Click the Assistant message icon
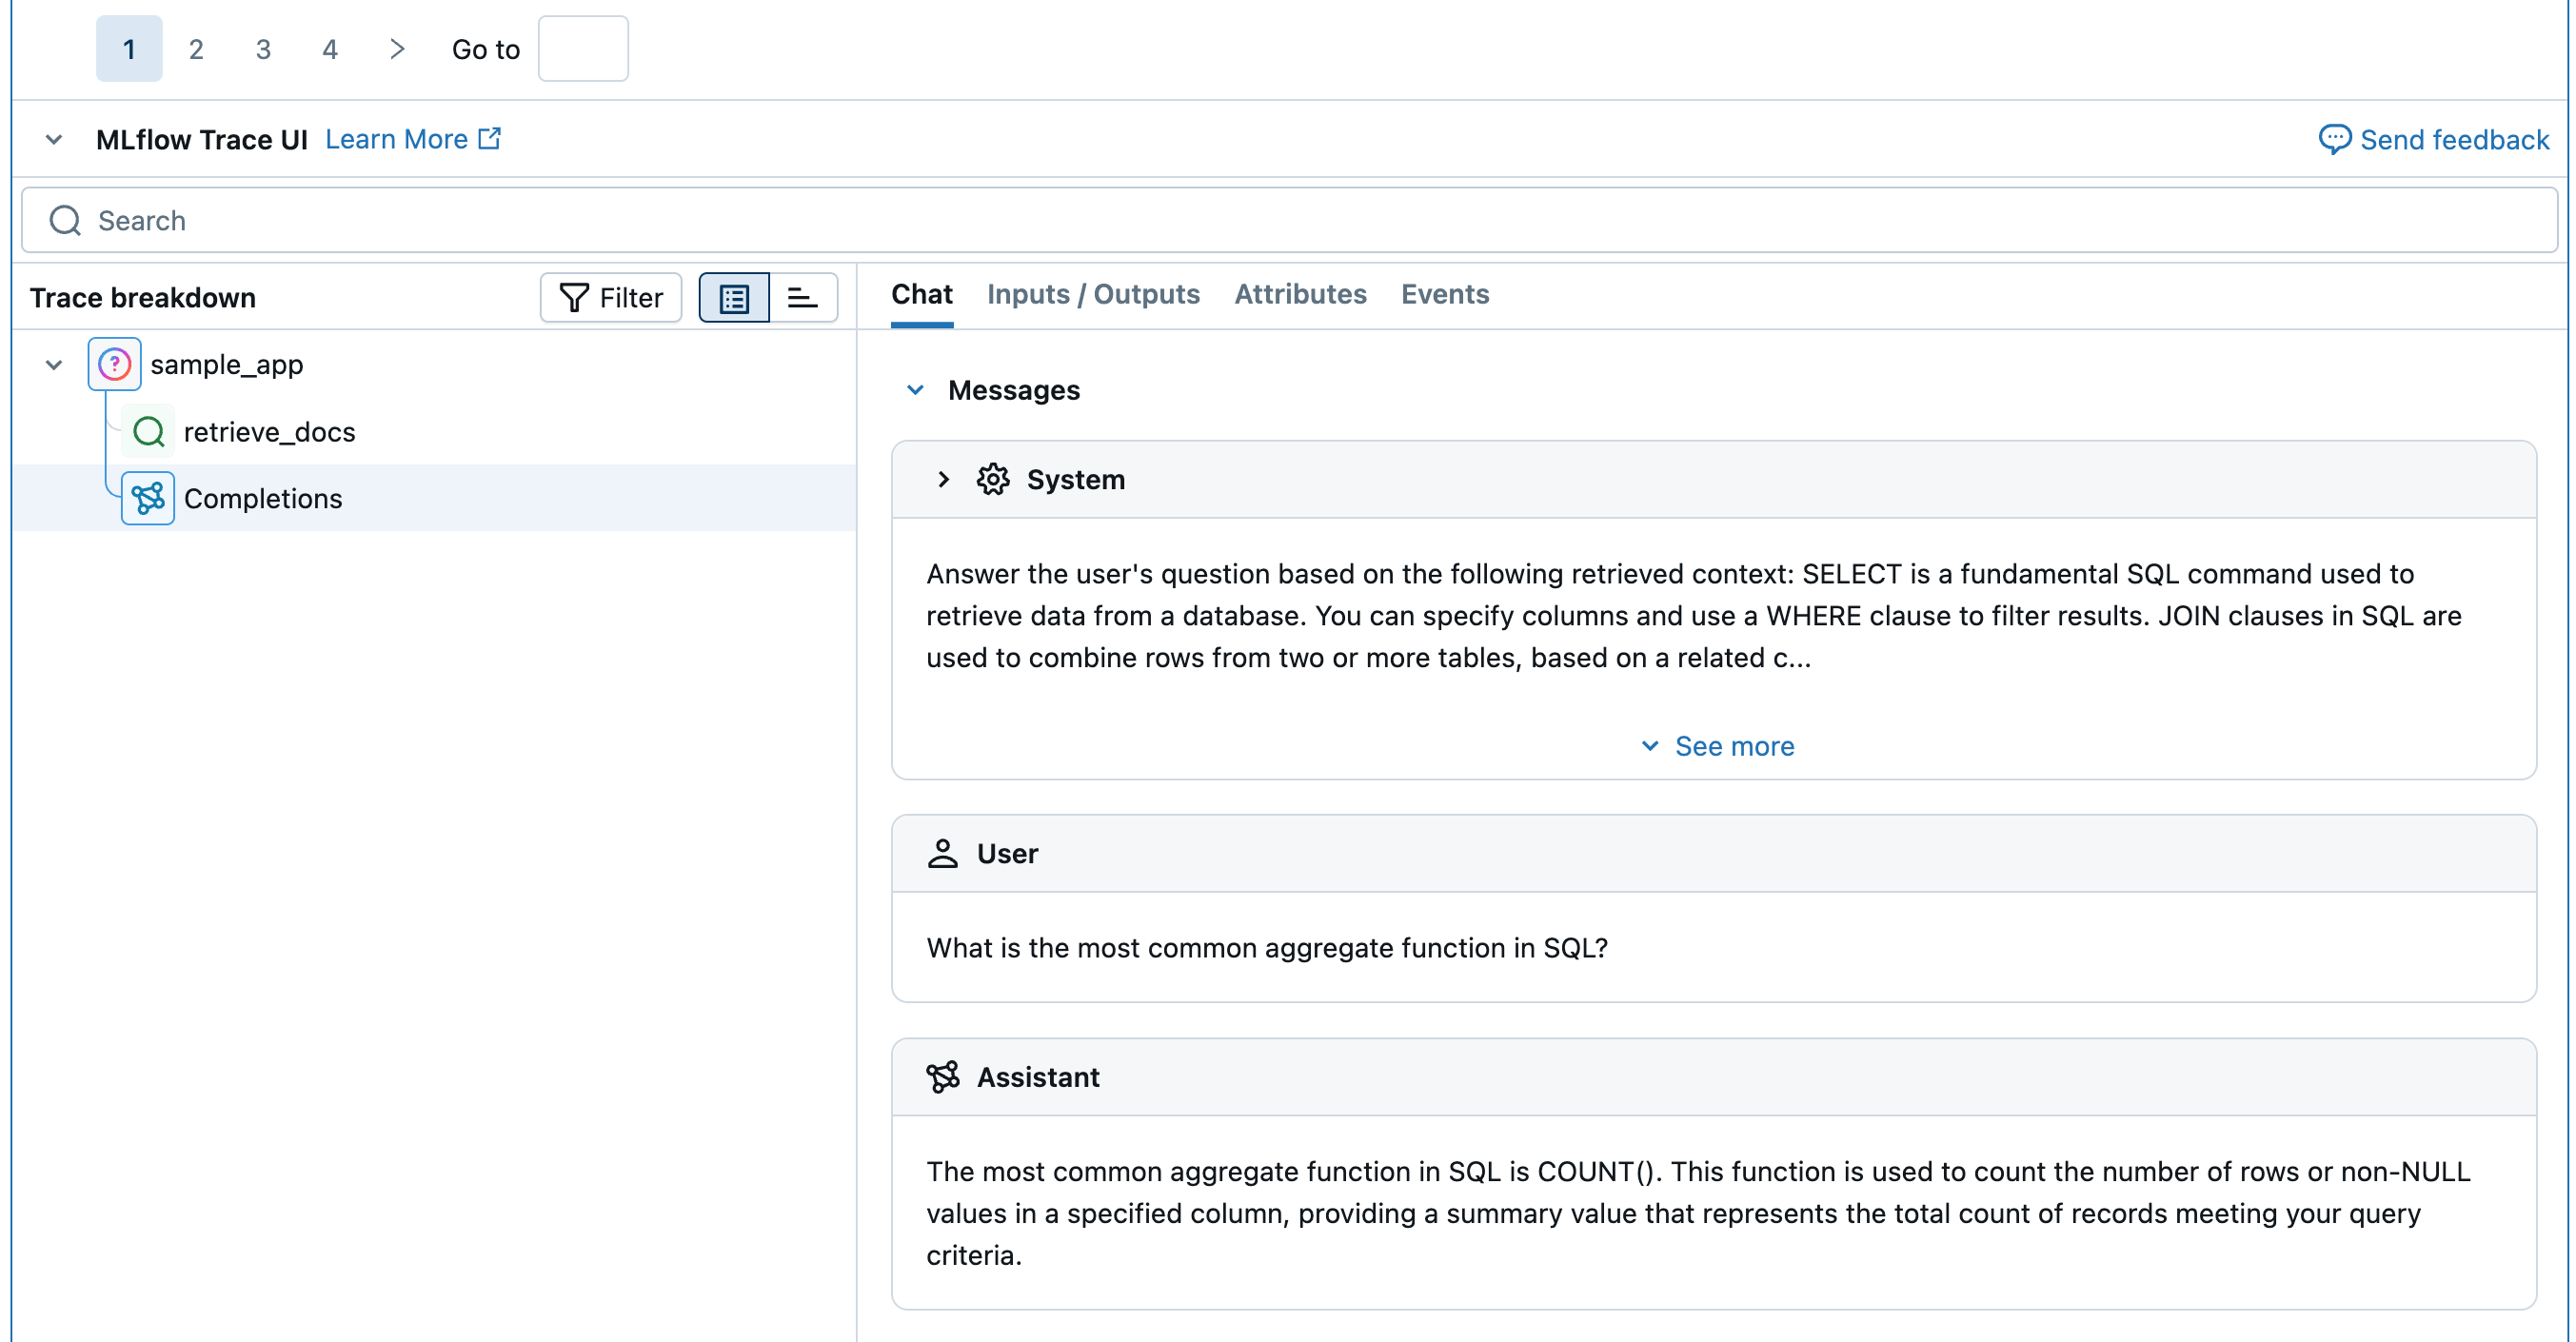This screenshot has height=1342, width=2576. (942, 1077)
